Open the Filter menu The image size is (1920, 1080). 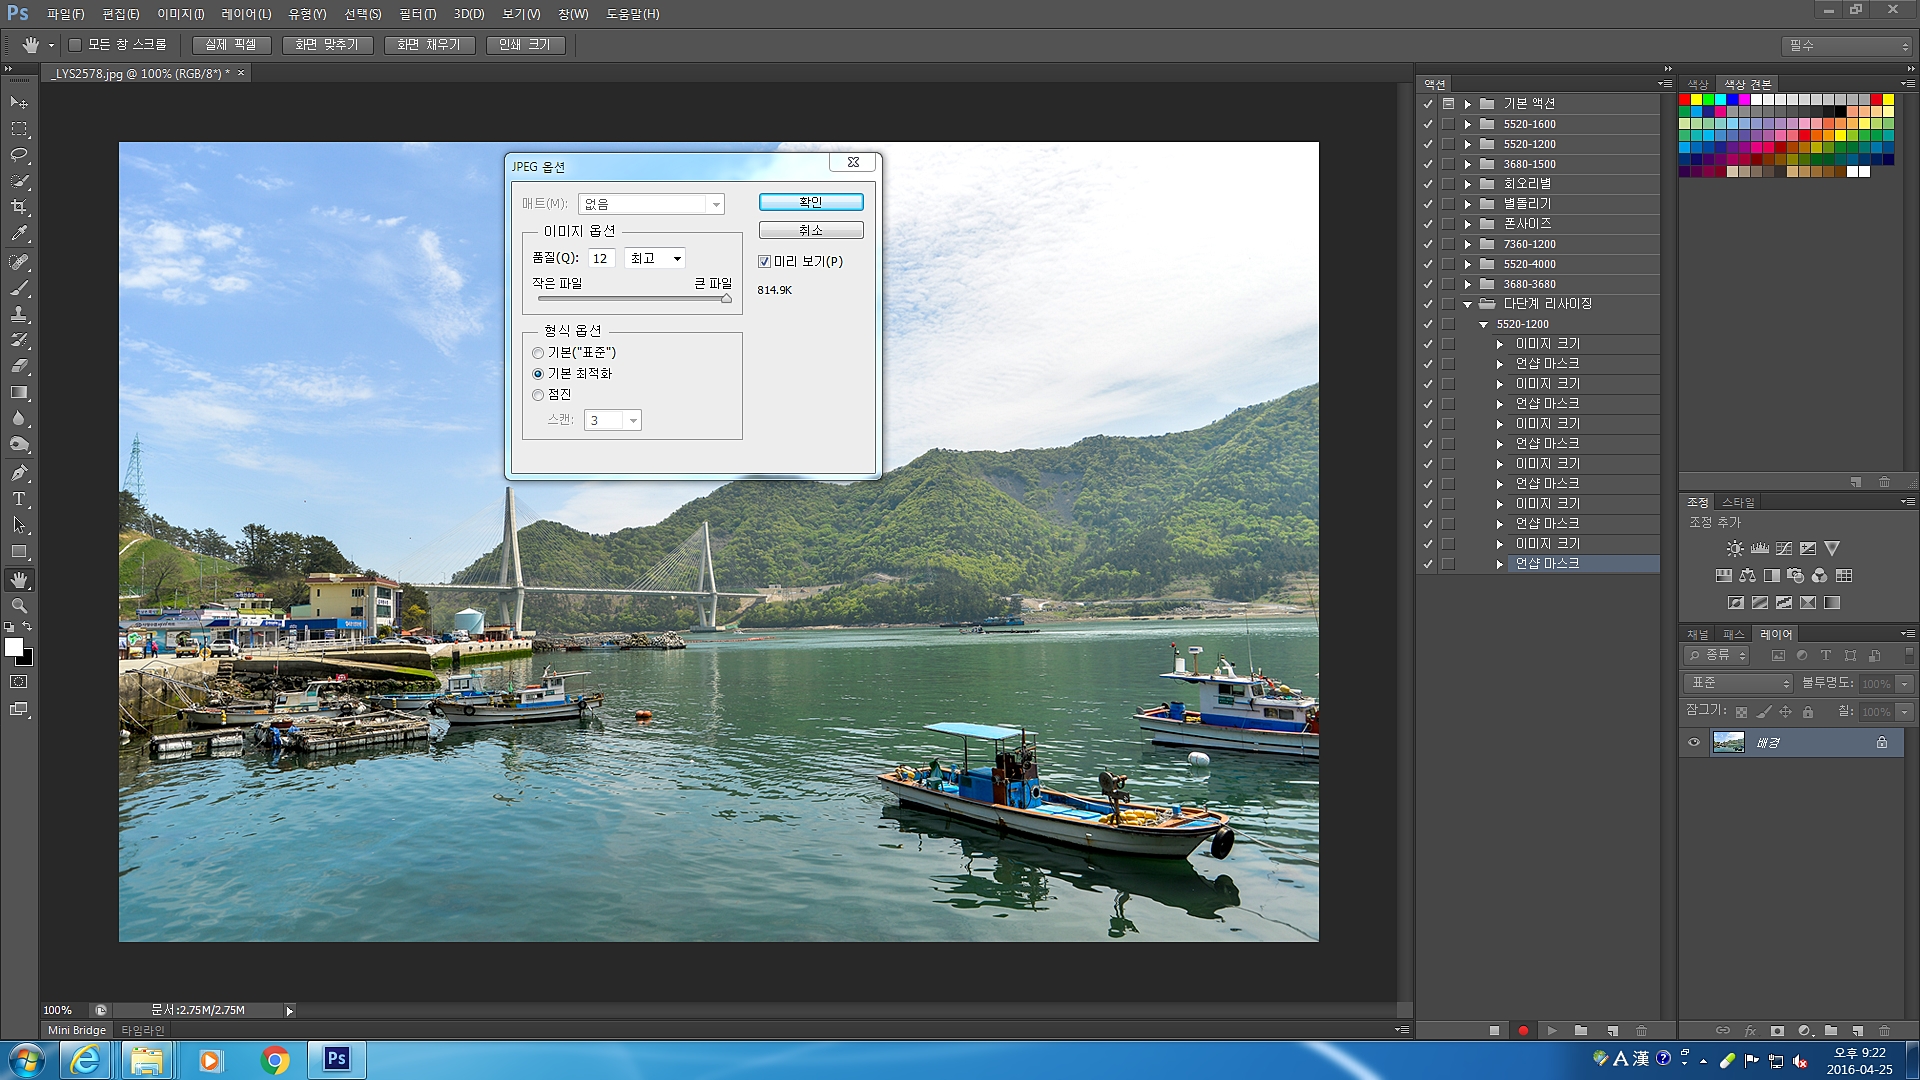pyautogui.click(x=417, y=14)
